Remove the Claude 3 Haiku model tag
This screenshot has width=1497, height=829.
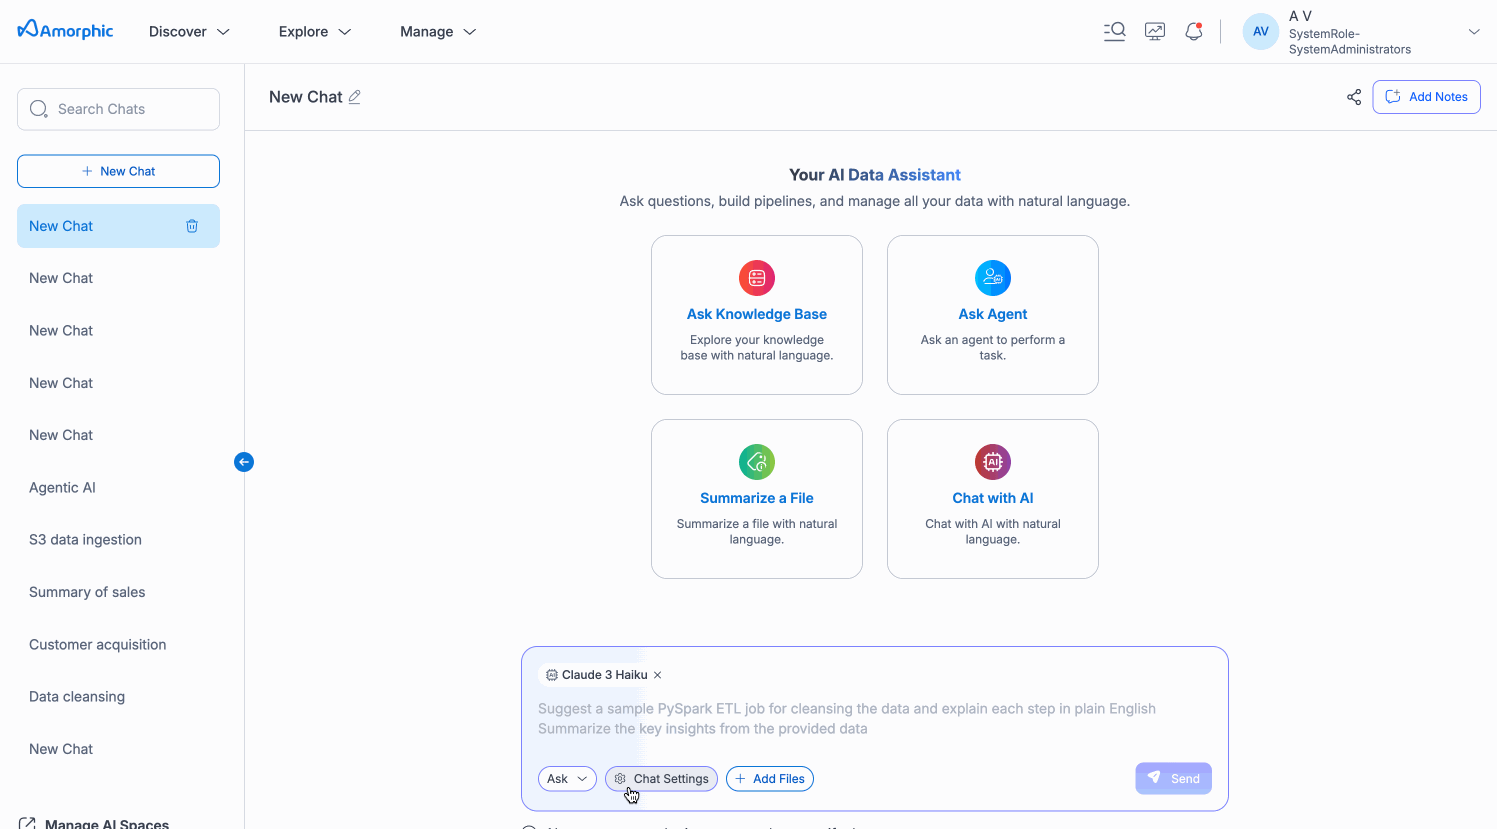coord(658,675)
